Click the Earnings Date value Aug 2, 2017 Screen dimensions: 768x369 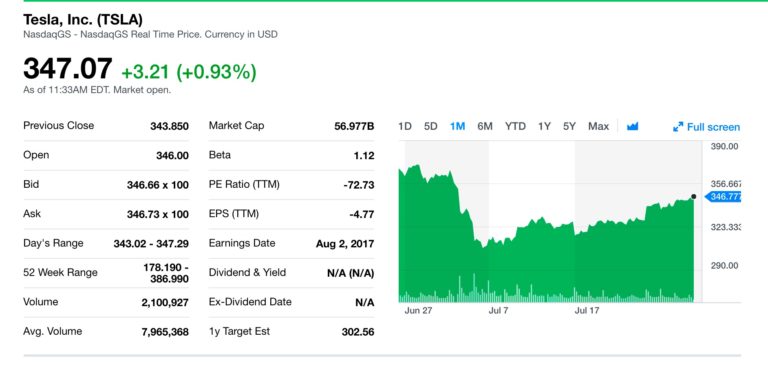pyautogui.click(x=345, y=244)
